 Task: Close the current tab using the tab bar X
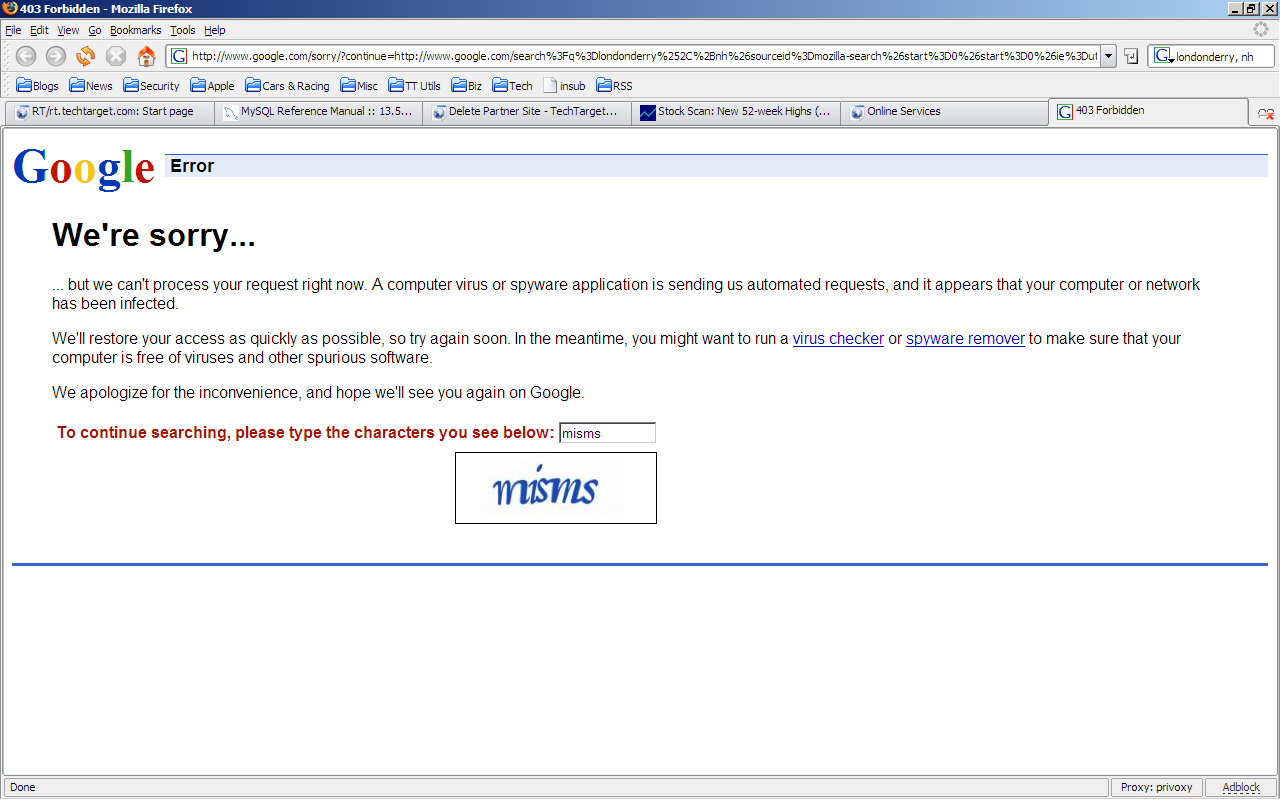pyautogui.click(x=1265, y=114)
